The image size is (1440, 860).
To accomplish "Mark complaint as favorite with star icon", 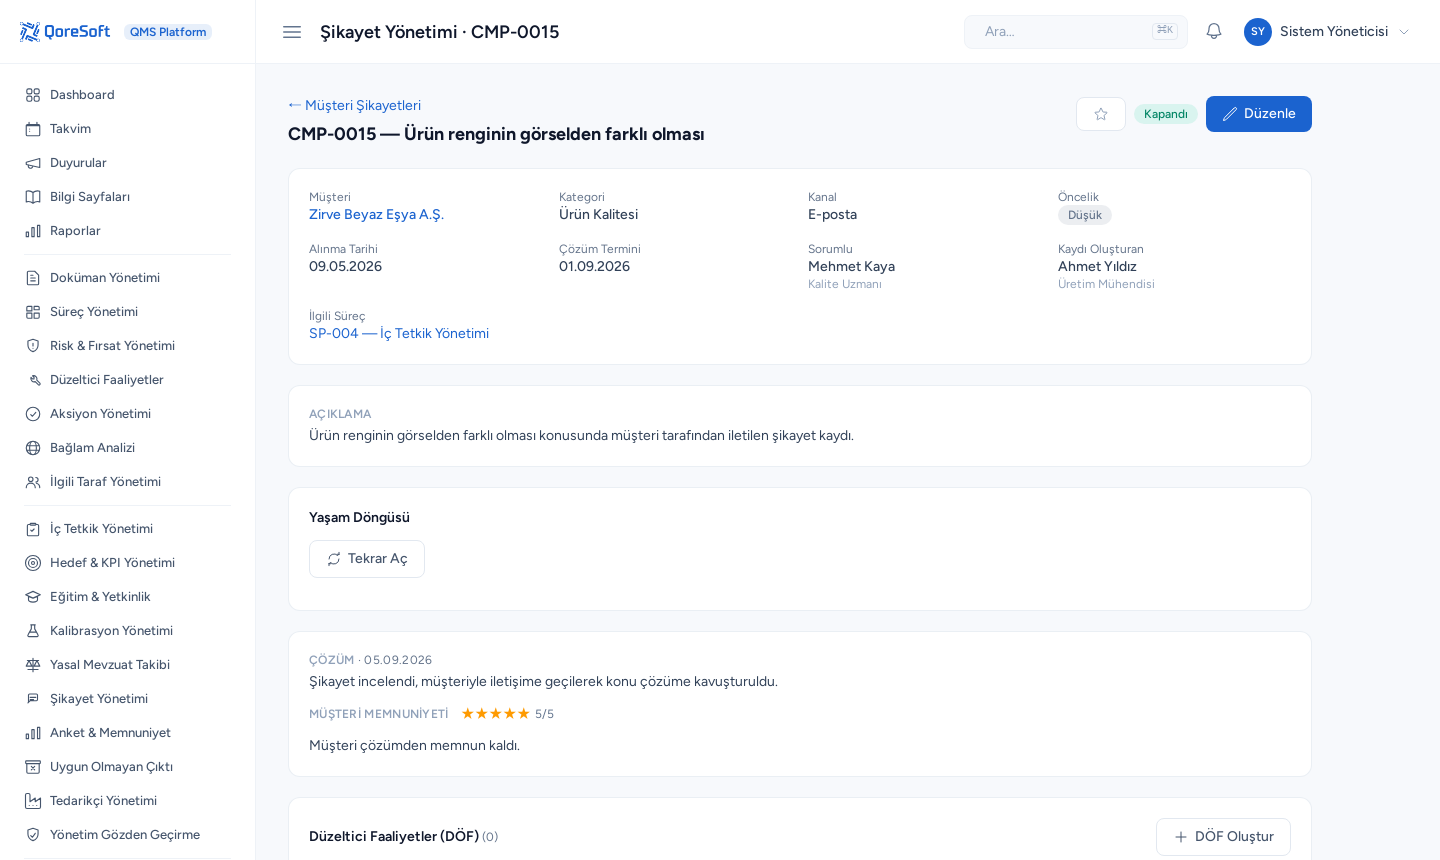I will tap(1101, 114).
